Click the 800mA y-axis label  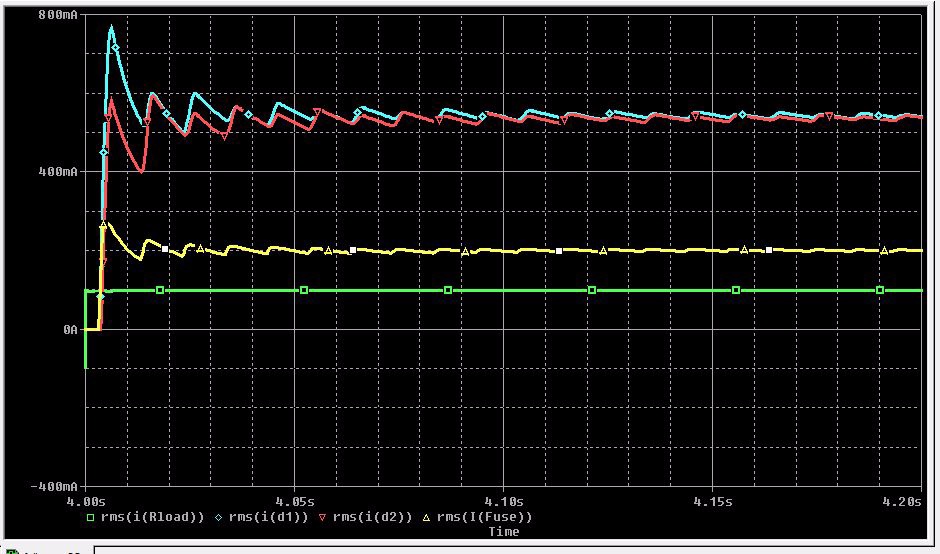coord(58,15)
